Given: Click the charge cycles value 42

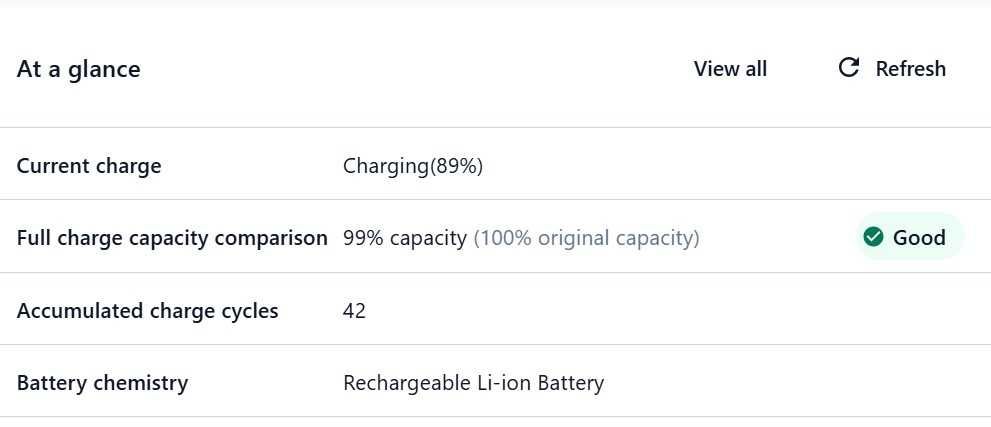Looking at the screenshot, I should (354, 311).
